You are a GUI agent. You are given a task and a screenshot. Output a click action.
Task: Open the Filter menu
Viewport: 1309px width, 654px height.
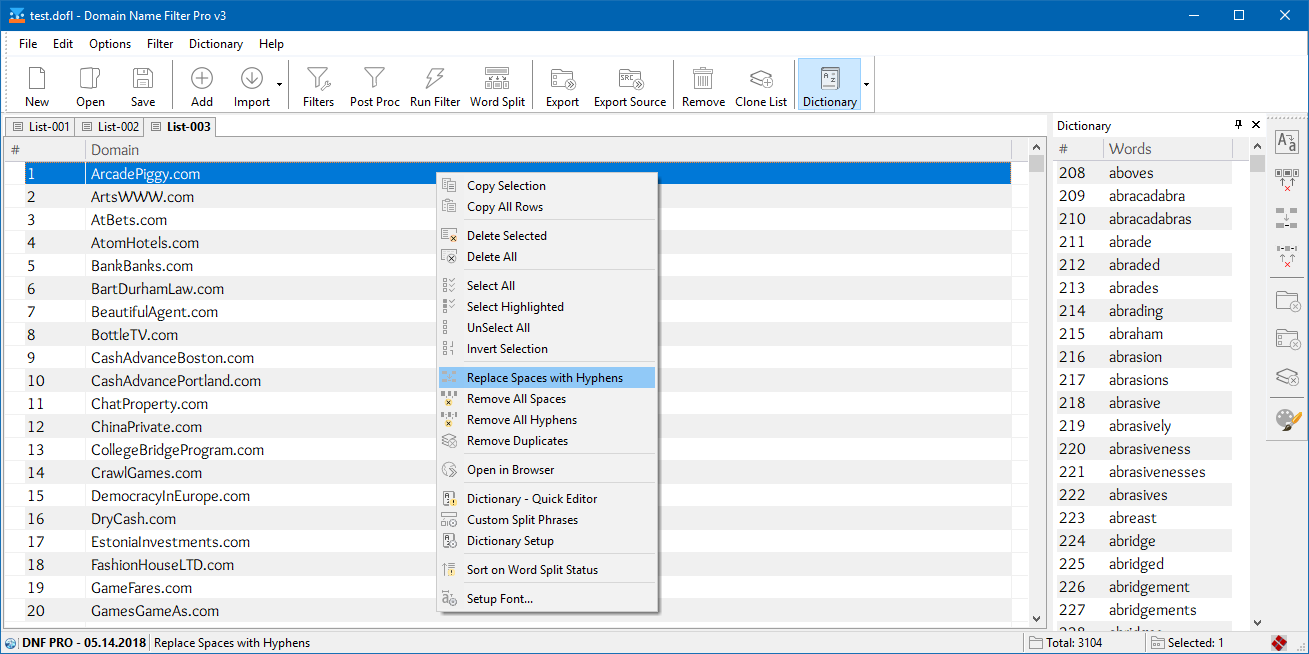pos(160,44)
